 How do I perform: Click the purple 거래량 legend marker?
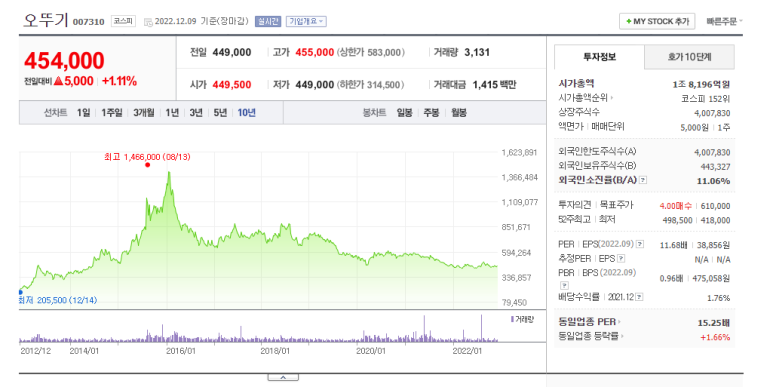tap(513, 319)
